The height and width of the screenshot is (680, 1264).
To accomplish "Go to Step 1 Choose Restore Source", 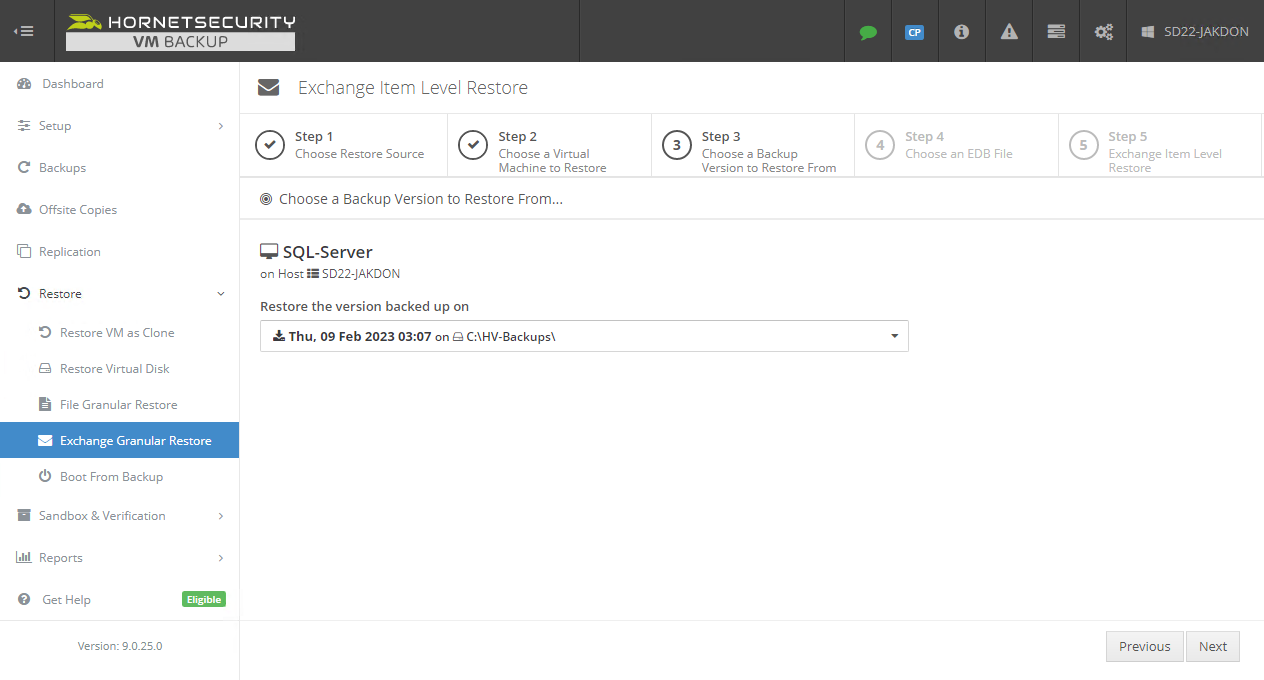I will [x=345, y=145].
